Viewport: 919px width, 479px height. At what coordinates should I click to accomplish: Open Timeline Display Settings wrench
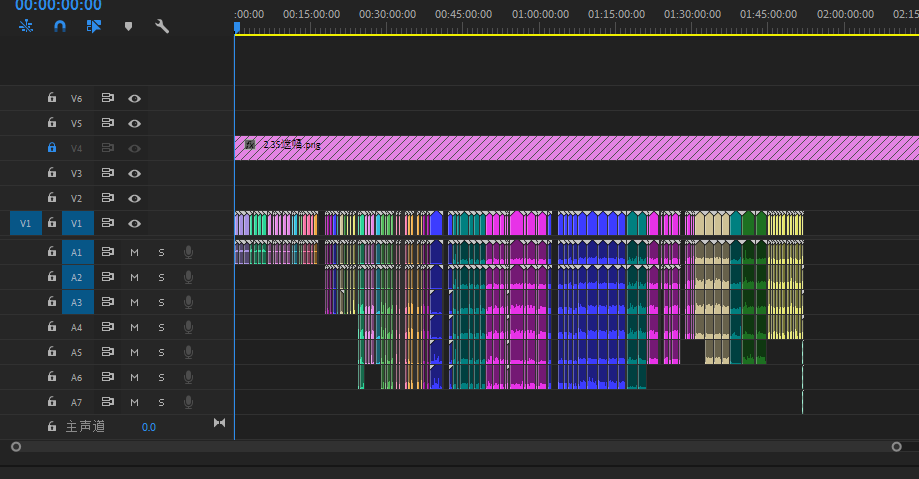click(162, 26)
